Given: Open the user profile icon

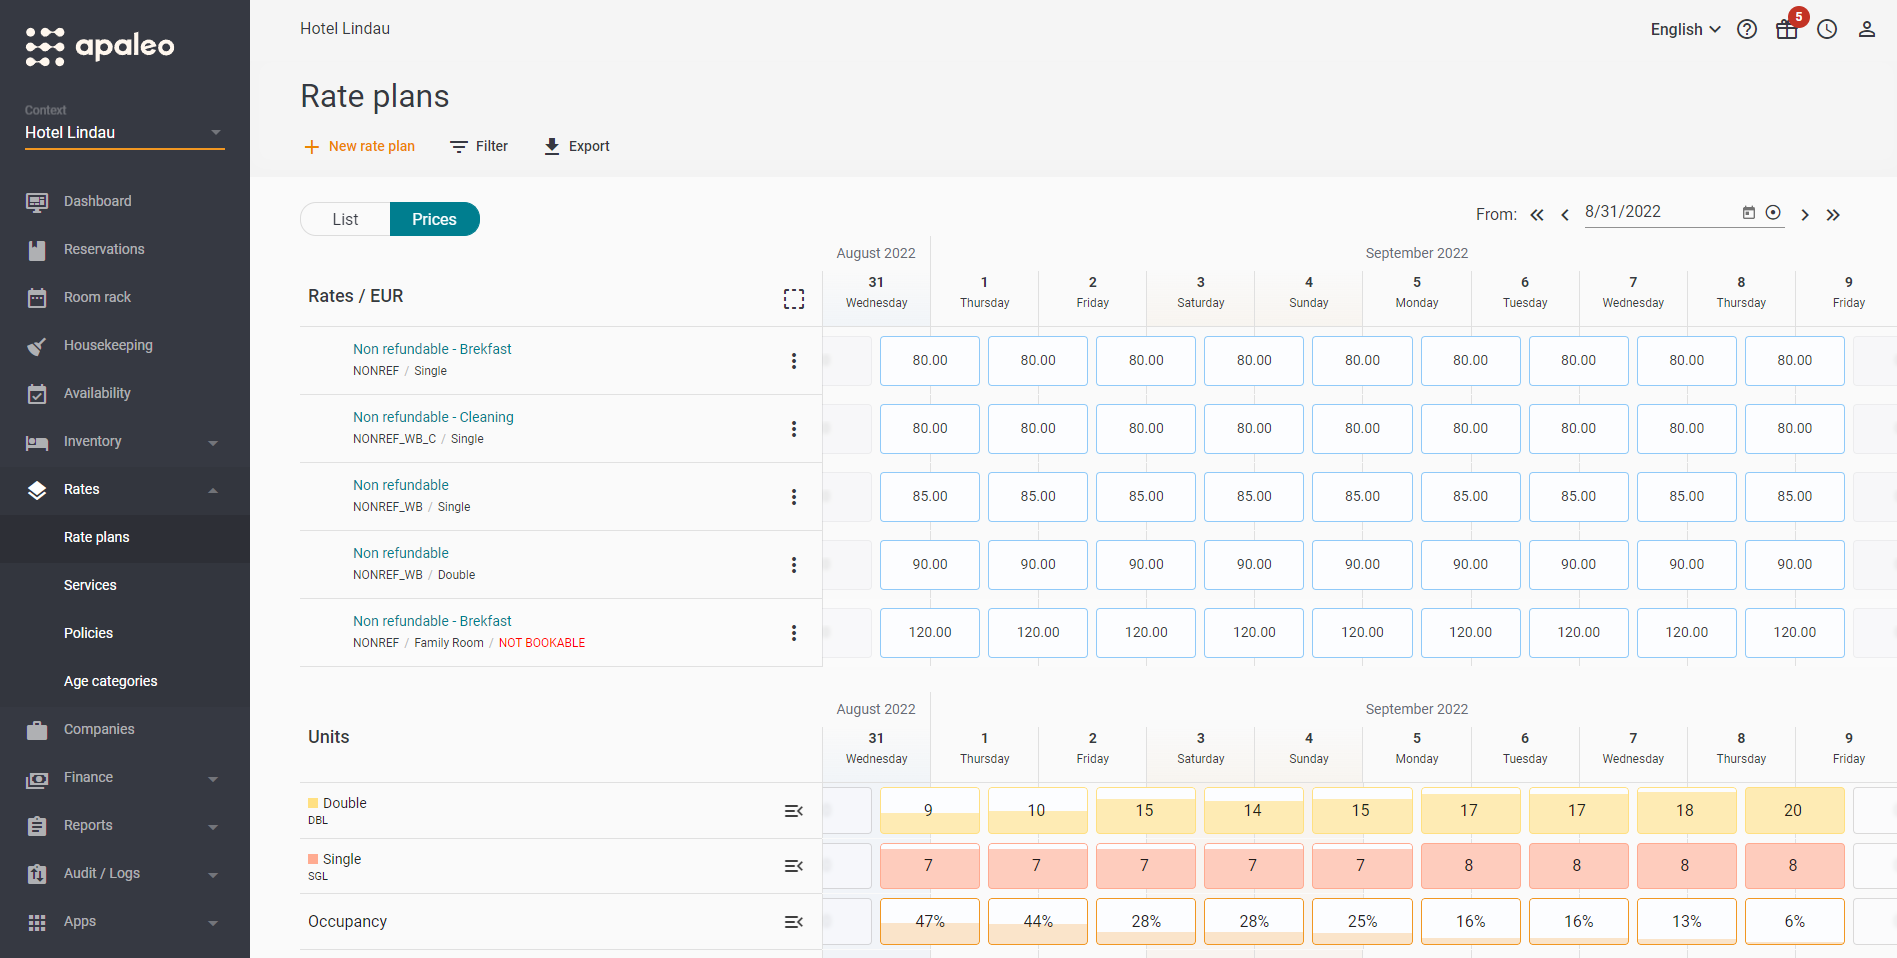Looking at the screenshot, I should [x=1867, y=29].
